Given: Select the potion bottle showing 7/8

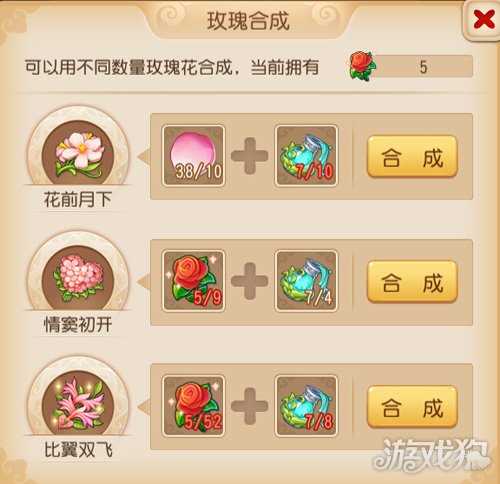Looking at the screenshot, I should tap(306, 406).
